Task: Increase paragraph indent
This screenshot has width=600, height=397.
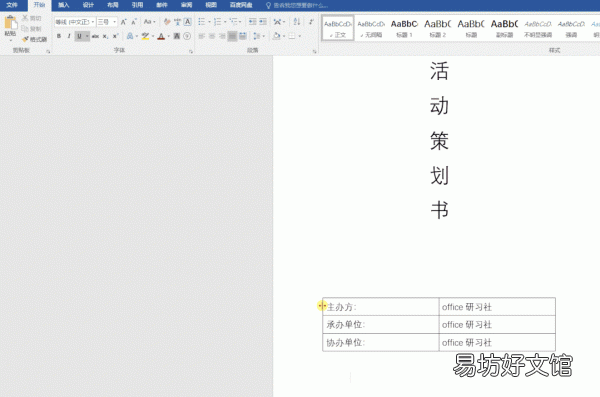Action: [263, 22]
